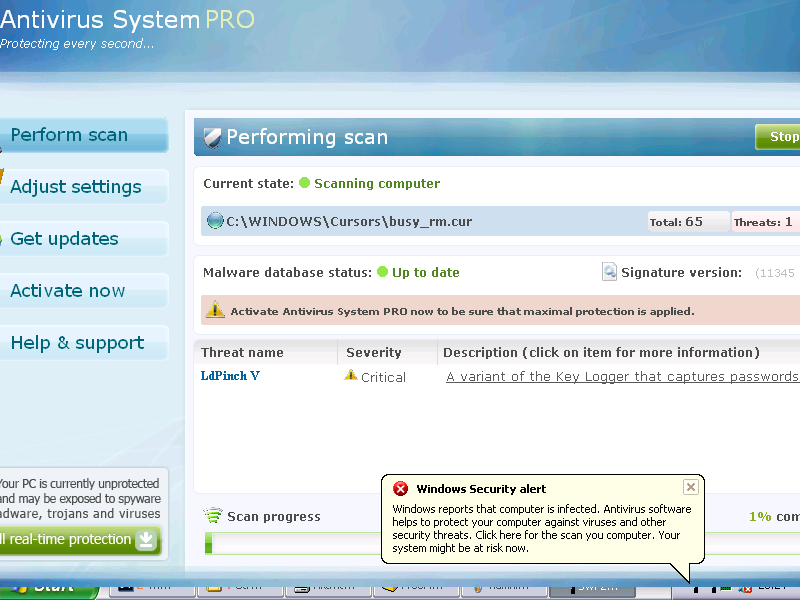This screenshot has width=800, height=600.
Task: Select Get updates from the sidebar
Action: tap(65, 239)
